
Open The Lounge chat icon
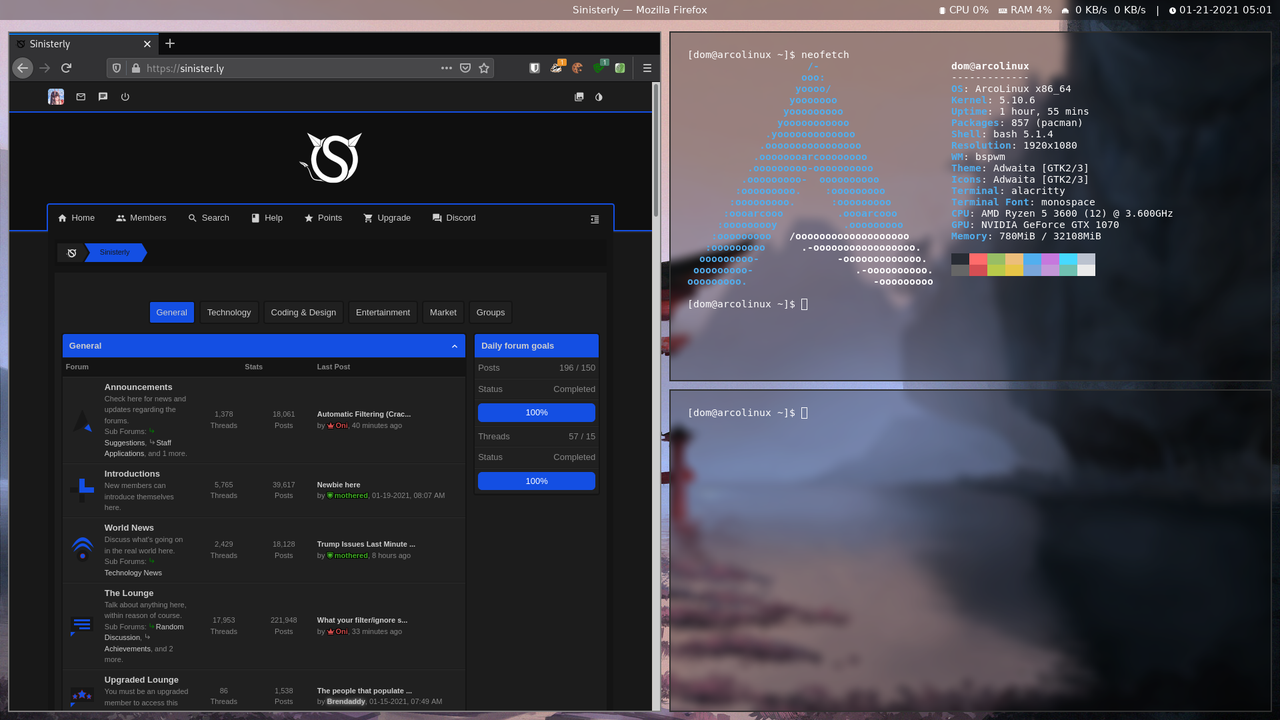(82, 626)
